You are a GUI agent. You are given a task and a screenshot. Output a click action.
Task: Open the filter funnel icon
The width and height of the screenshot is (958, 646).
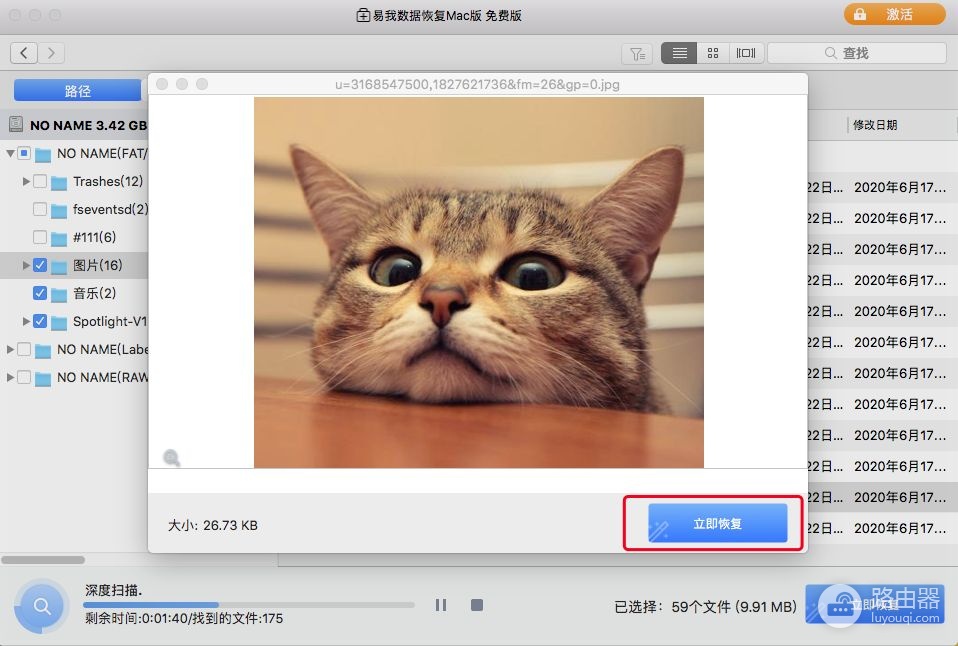pyautogui.click(x=637, y=54)
